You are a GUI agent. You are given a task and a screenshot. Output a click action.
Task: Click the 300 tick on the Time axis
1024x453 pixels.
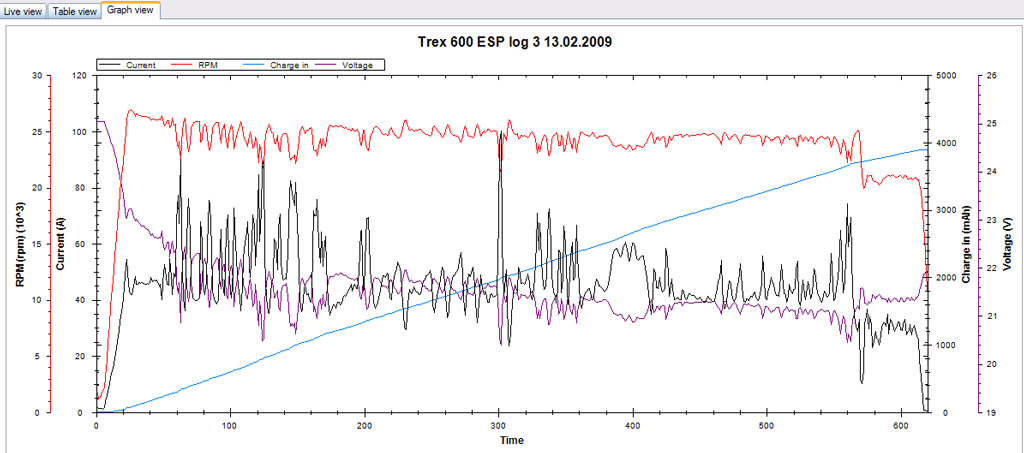[x=499, y=424]
